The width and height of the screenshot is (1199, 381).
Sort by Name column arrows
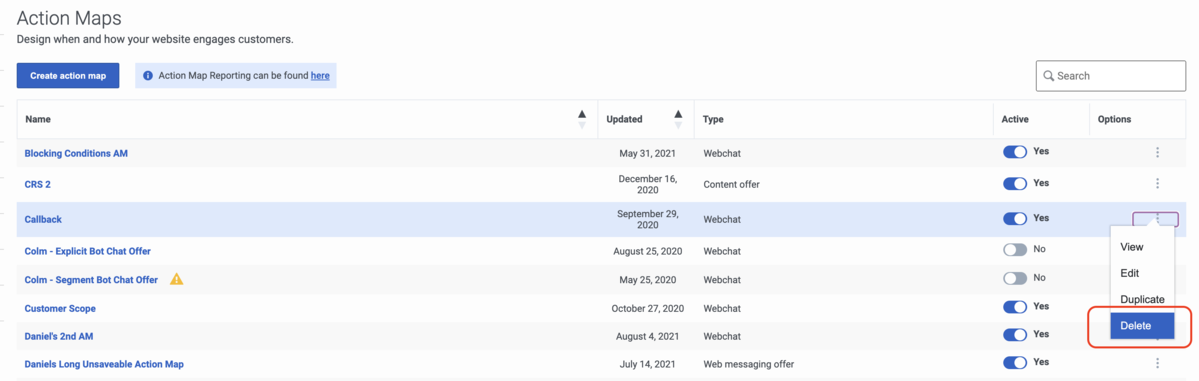[582, 119]
